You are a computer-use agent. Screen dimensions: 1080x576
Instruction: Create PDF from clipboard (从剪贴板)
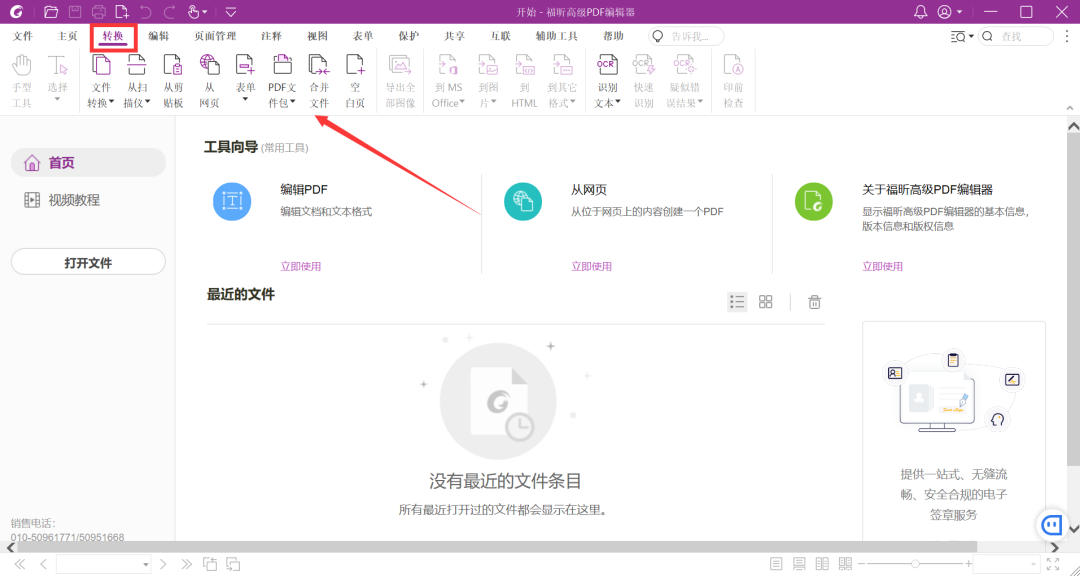pos(173,81)
